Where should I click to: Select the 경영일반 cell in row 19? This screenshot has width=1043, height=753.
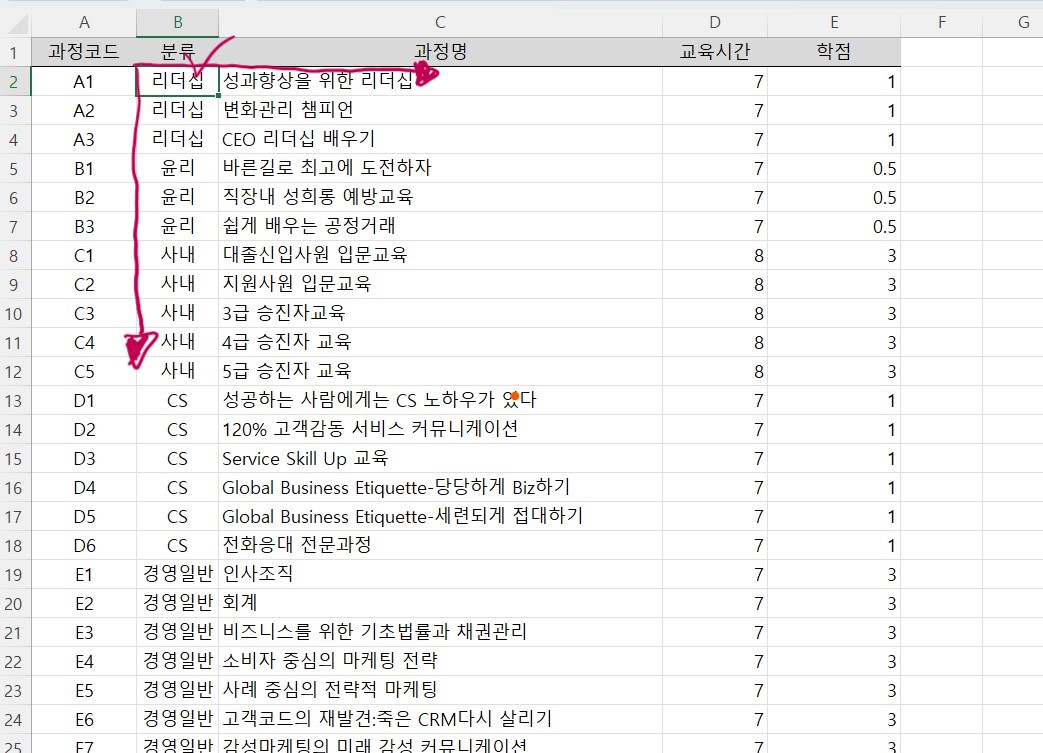(x=177, y=574)
